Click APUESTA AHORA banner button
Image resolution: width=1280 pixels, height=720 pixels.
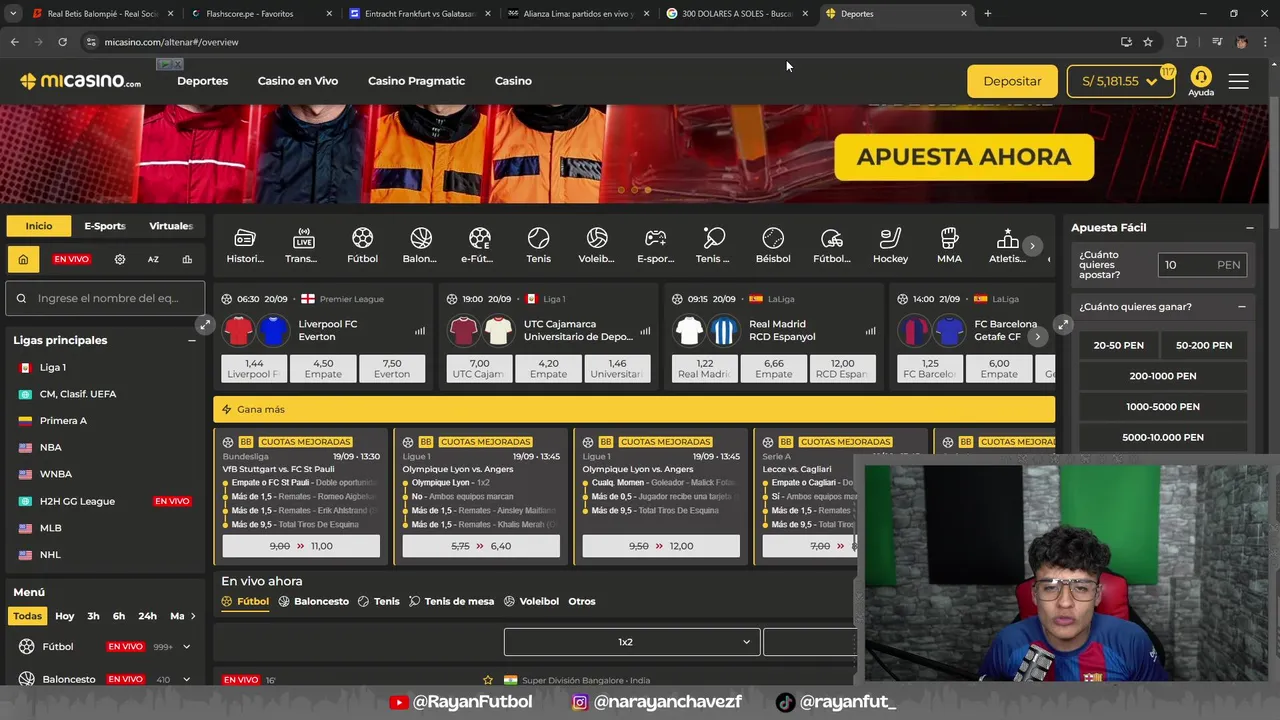click(964, 157)
